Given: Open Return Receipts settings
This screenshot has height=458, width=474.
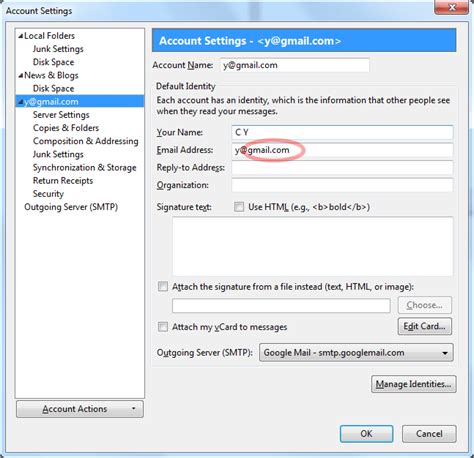Looking at the screenshot, I should 63,181.
